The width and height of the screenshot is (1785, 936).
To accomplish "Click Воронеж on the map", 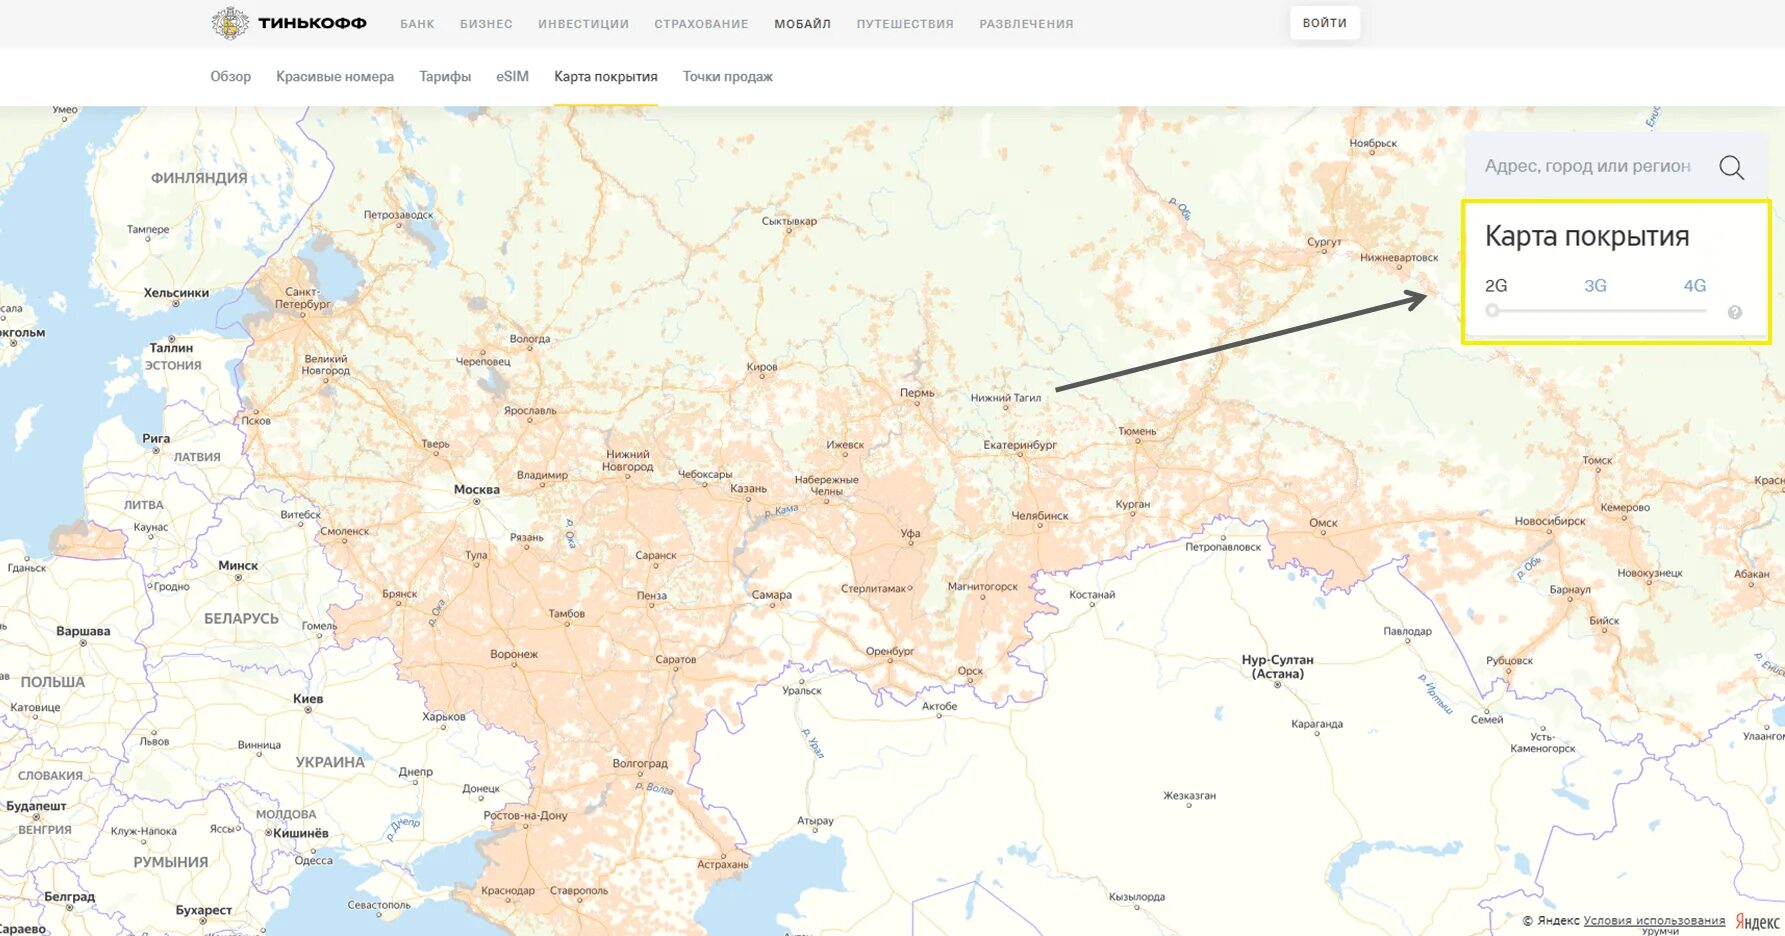I will (x=514, y=655).
